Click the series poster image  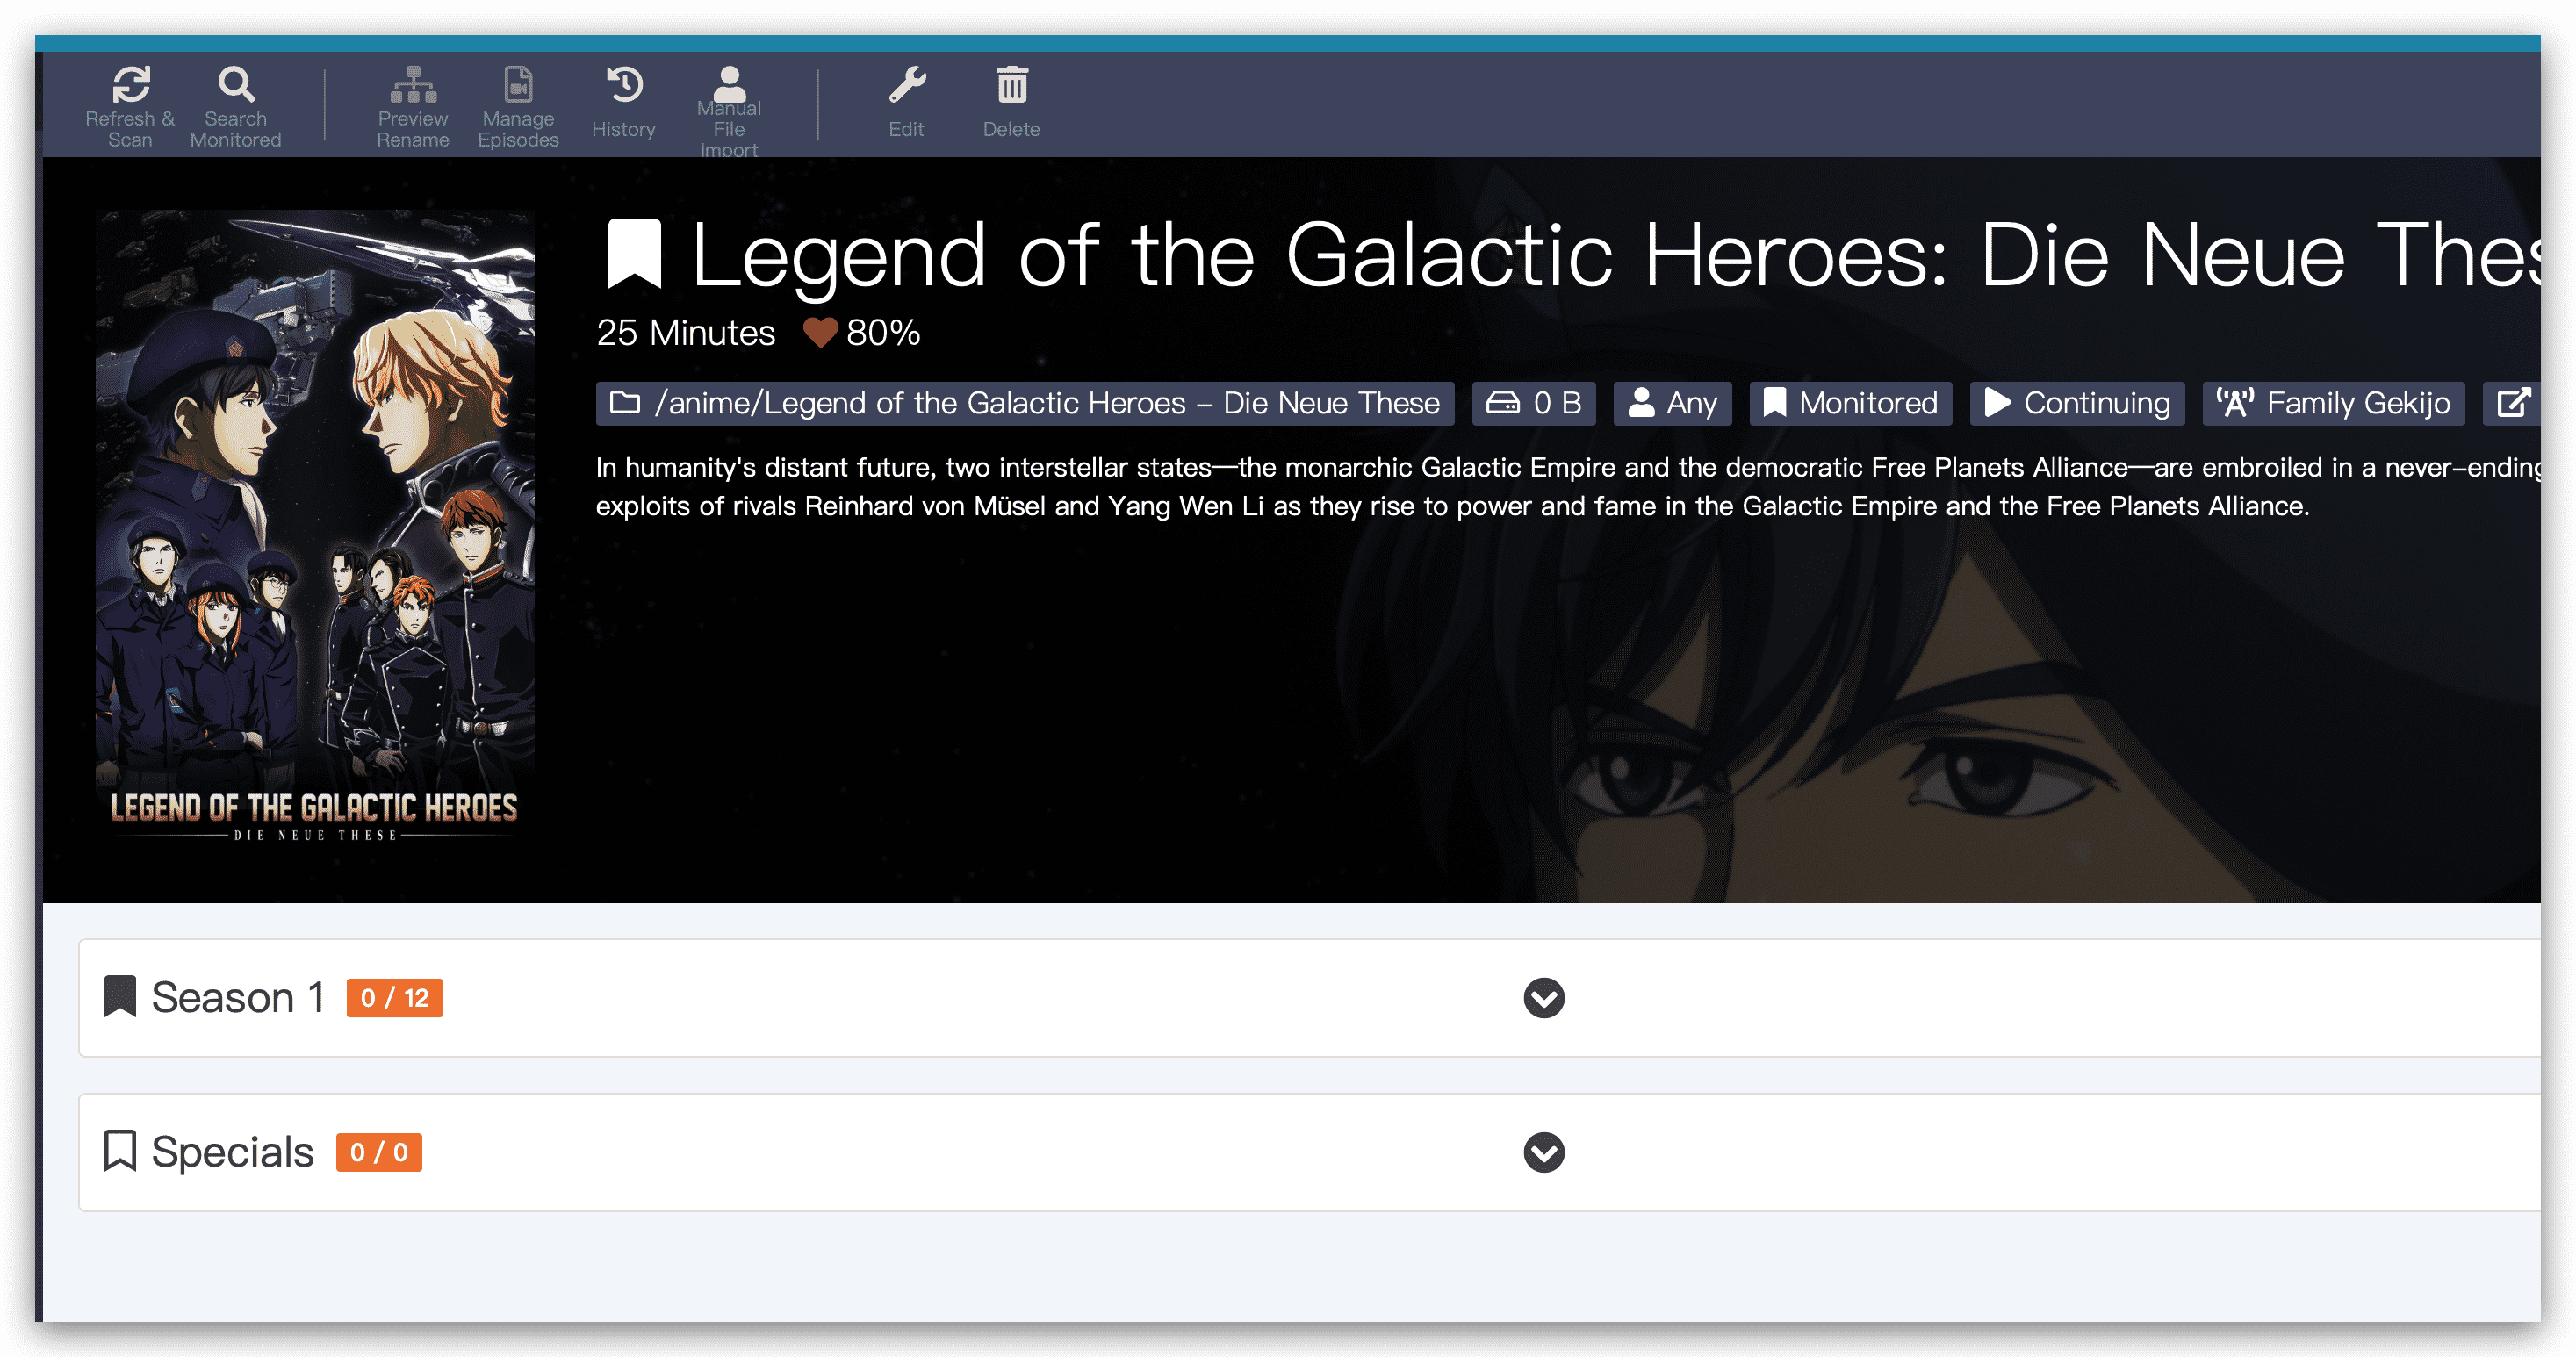click(315, 528)
